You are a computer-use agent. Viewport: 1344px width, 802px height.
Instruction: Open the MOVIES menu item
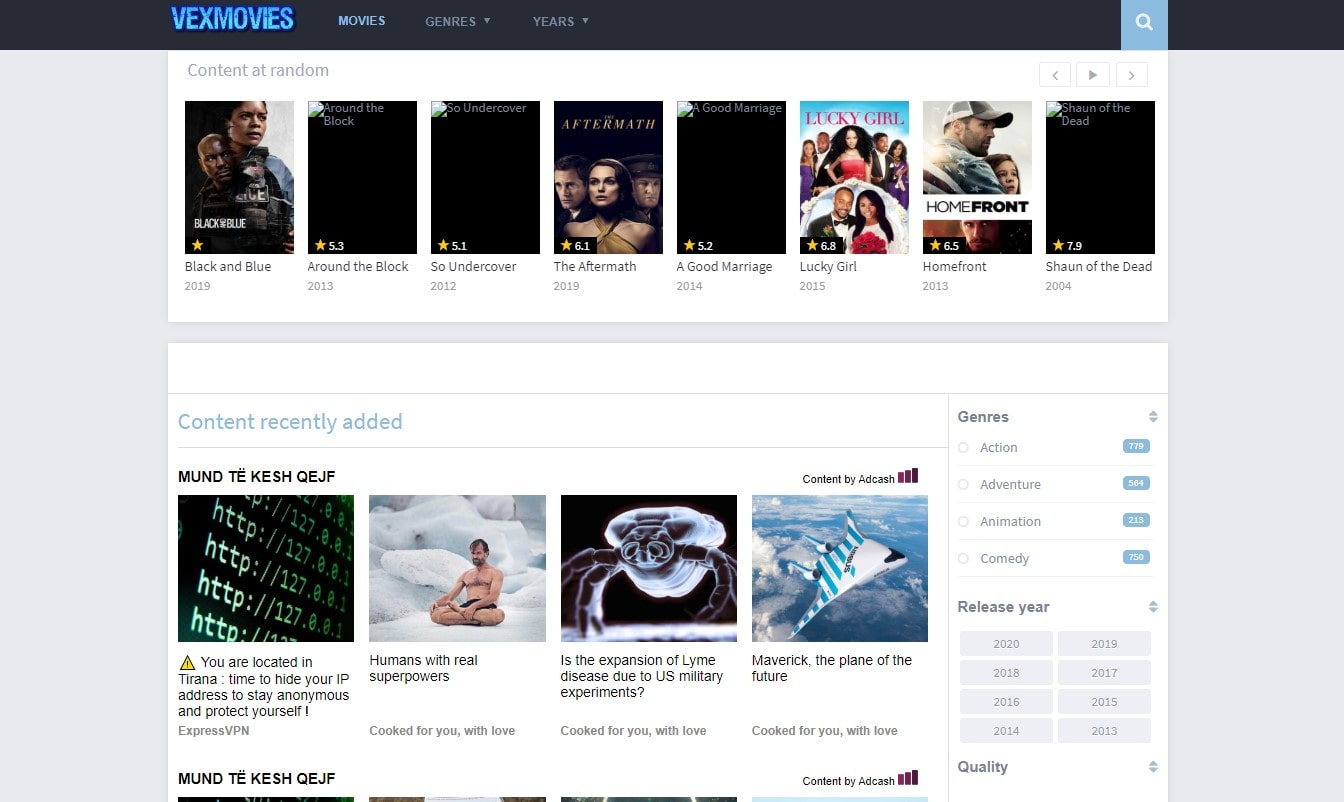(x=361, y=21)
